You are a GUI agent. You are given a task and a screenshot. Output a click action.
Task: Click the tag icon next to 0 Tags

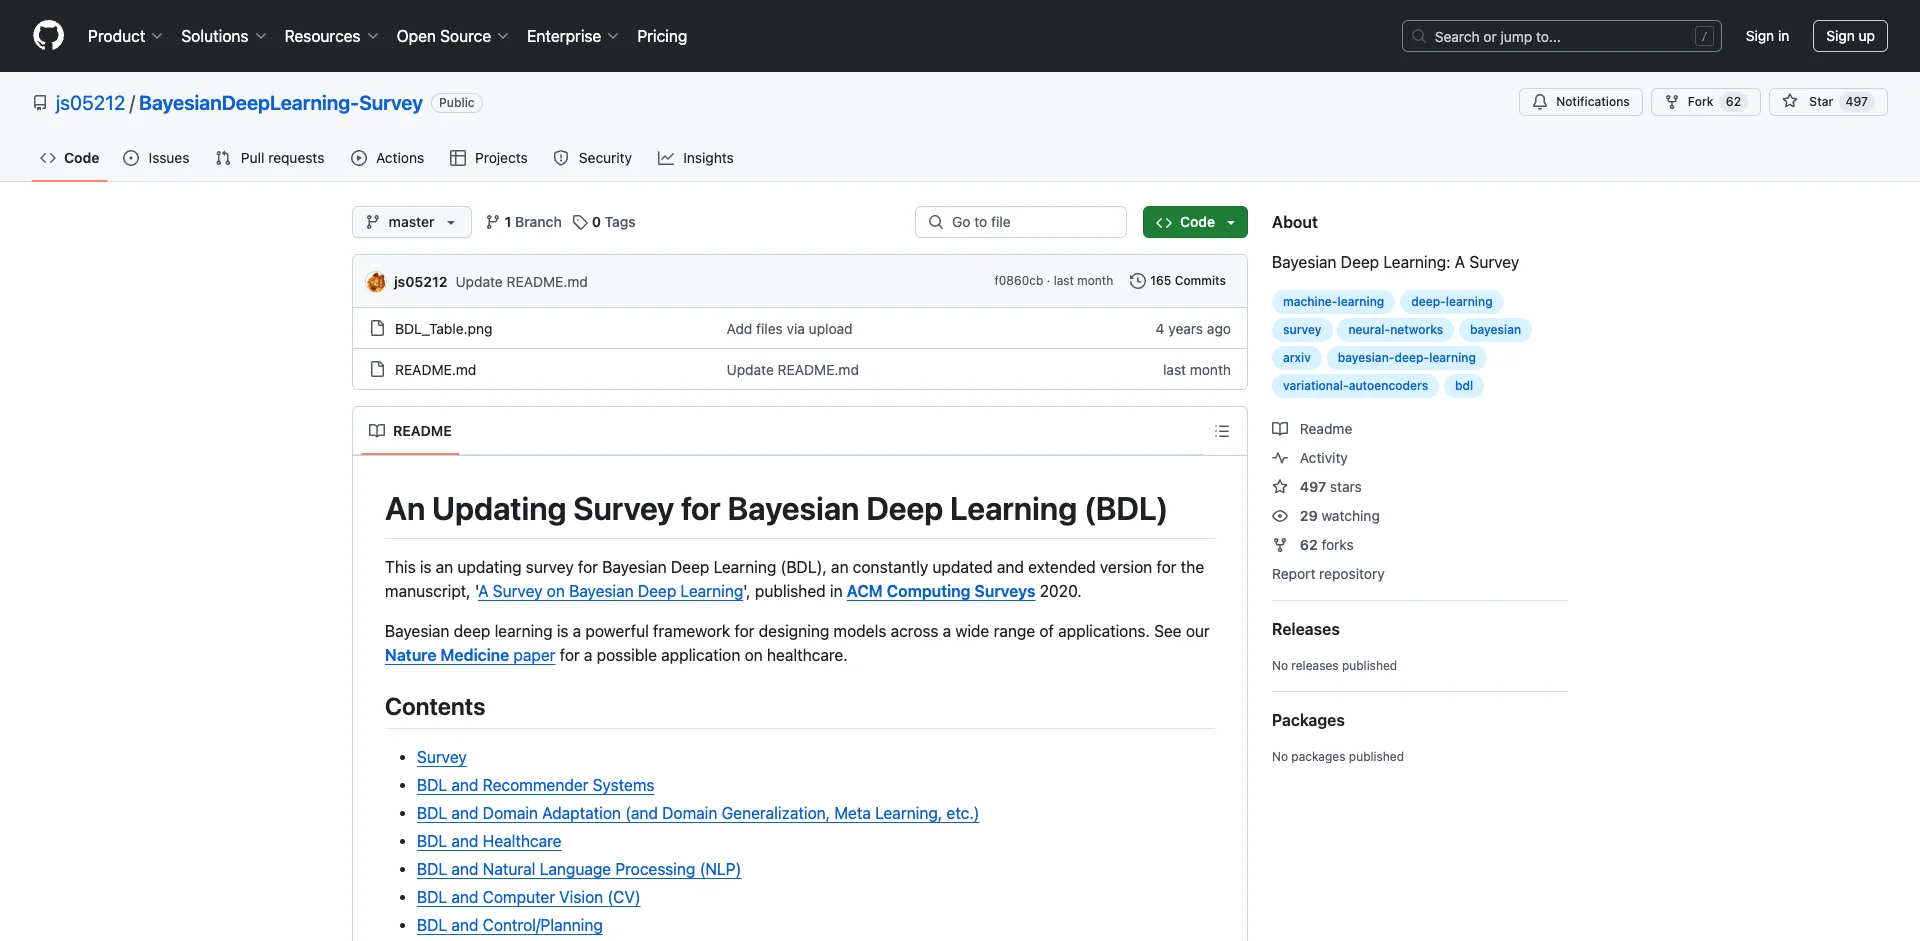coord(580,222)
